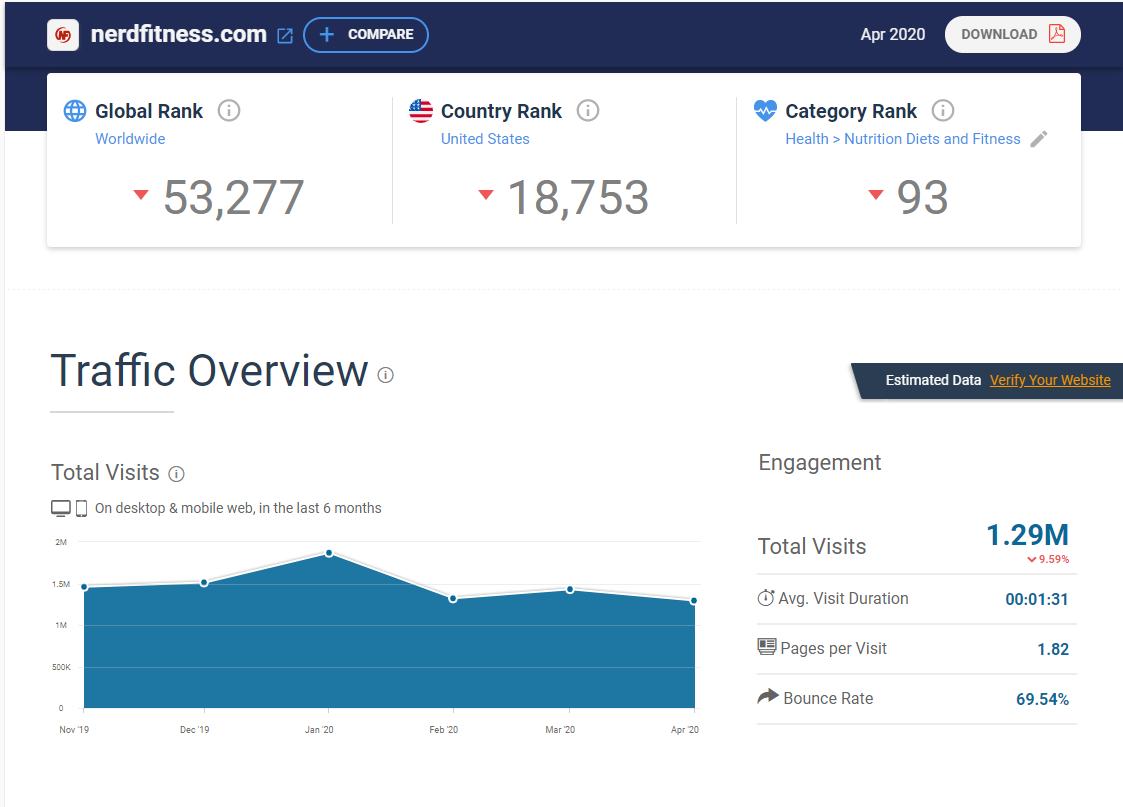Click the nerdfitness site favicon logo

[63, 34]
